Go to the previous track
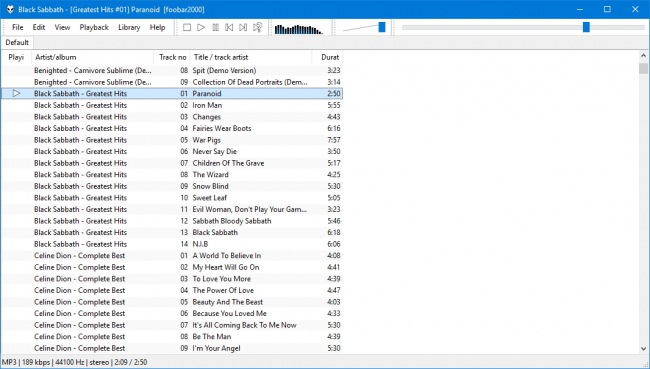This screenshot has height=369, width=650. pos(229,27)
